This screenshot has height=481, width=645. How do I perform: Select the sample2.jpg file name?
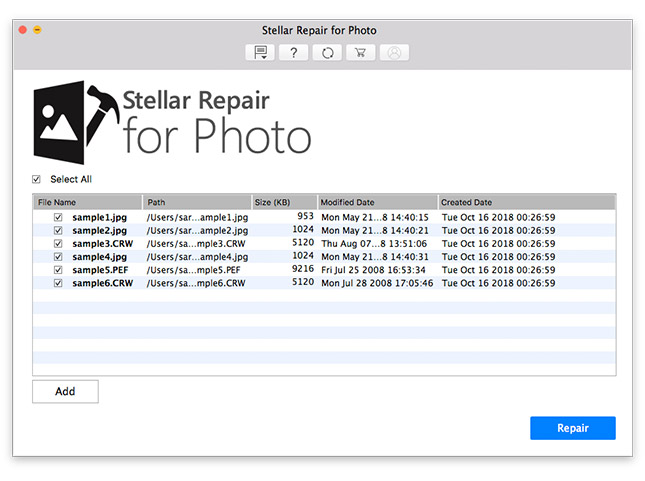click(x=100, y=230)
